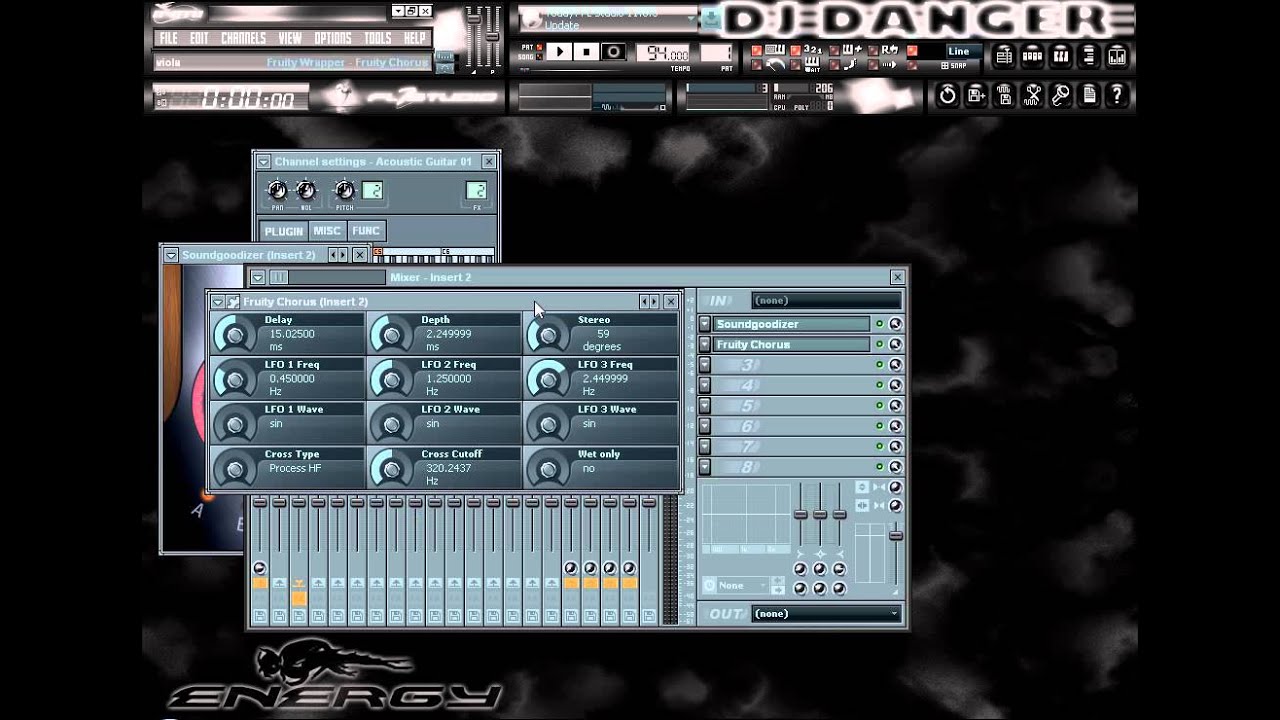The width and height of the screenshot is (1280, 720).
Task: Open the FILE menu
Action: tap(169, 38)
